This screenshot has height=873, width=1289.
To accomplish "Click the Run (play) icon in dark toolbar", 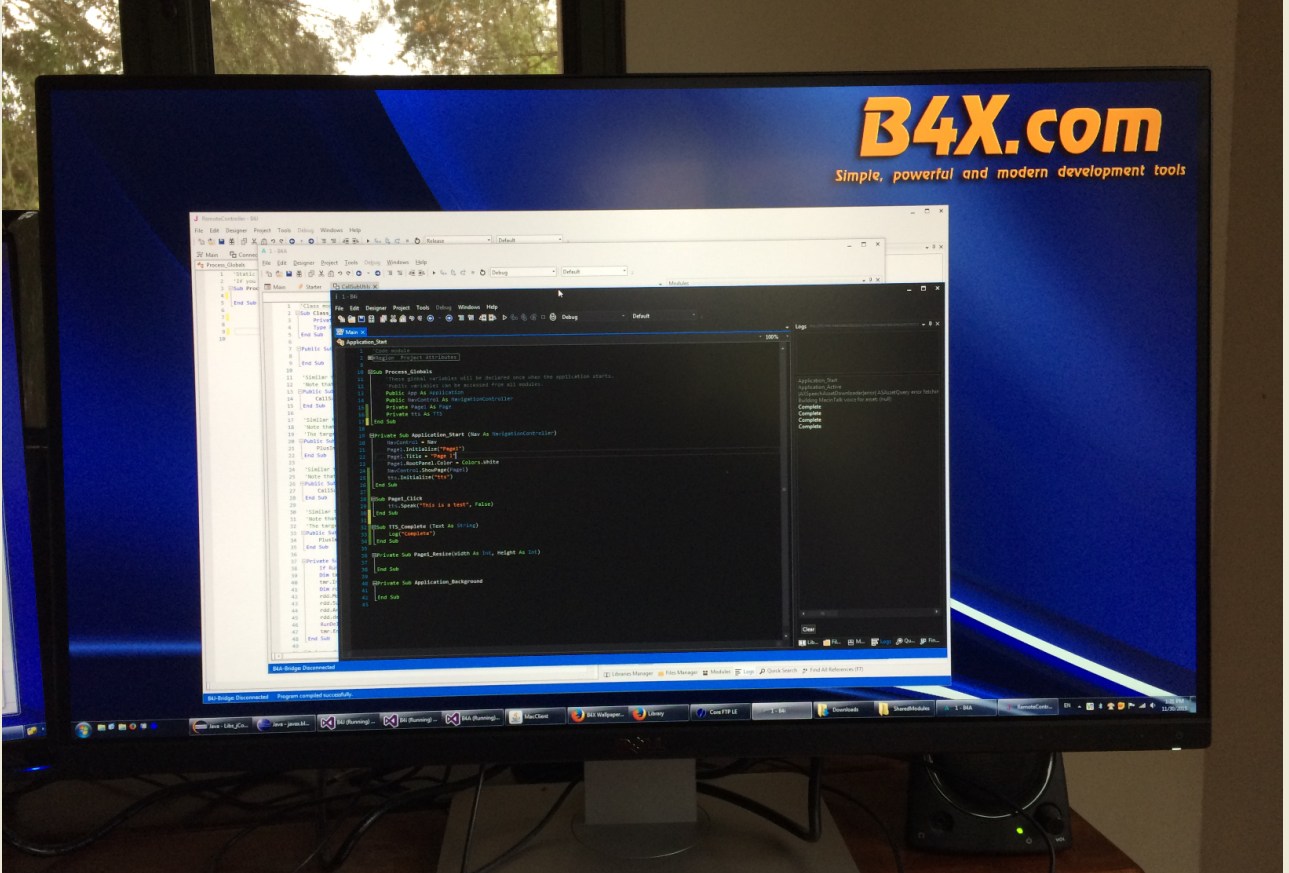I will click(x=505, y=318).
